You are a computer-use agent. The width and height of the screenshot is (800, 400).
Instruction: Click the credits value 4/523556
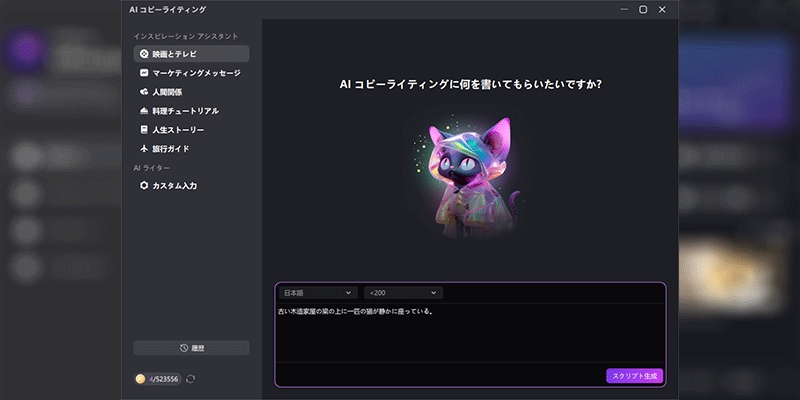(x=163, y=379)
